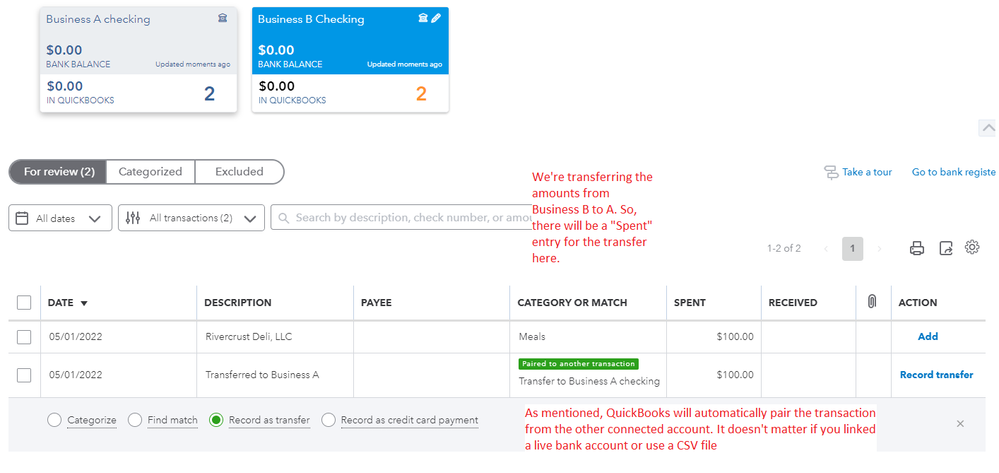The image size is (999, 473).
Task: Click the pencil edit icon on Business B Checking
Action: (x=437, y=18)
